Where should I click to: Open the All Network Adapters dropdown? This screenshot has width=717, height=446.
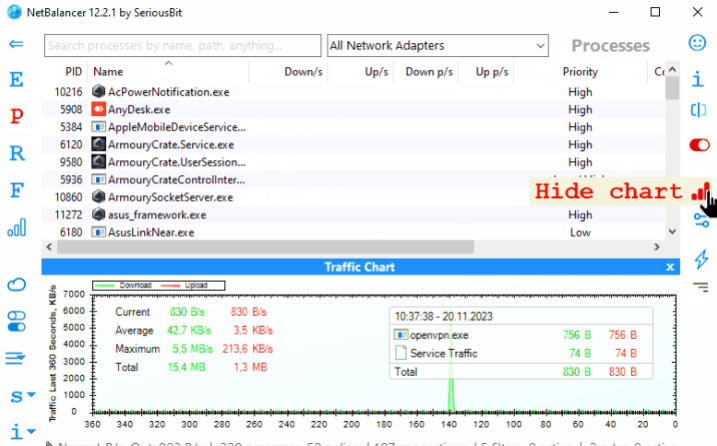439,46
